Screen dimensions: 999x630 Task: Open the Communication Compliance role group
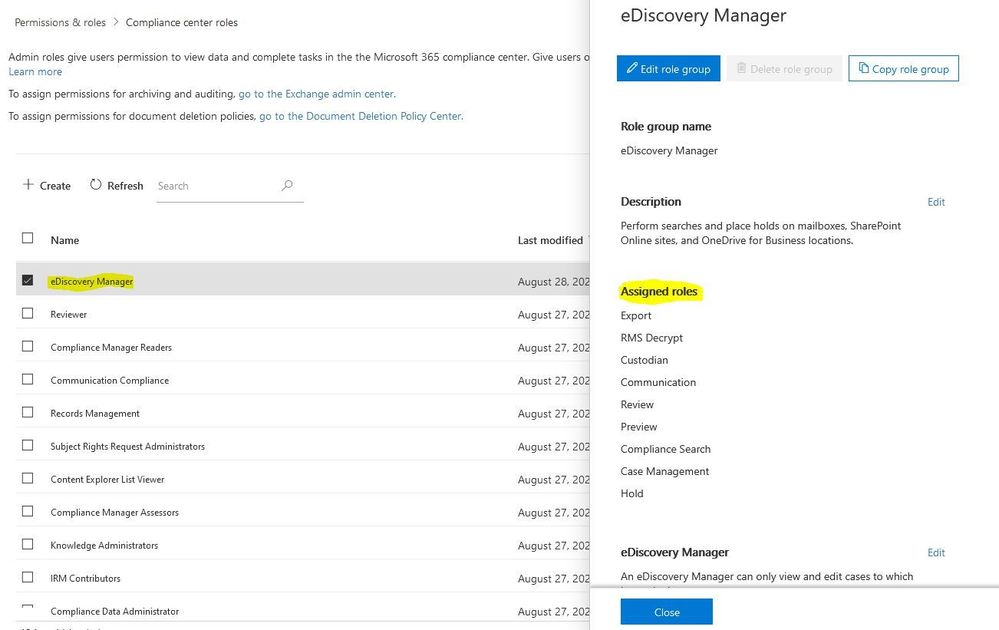pyautogui.click(x=110, y=380)
